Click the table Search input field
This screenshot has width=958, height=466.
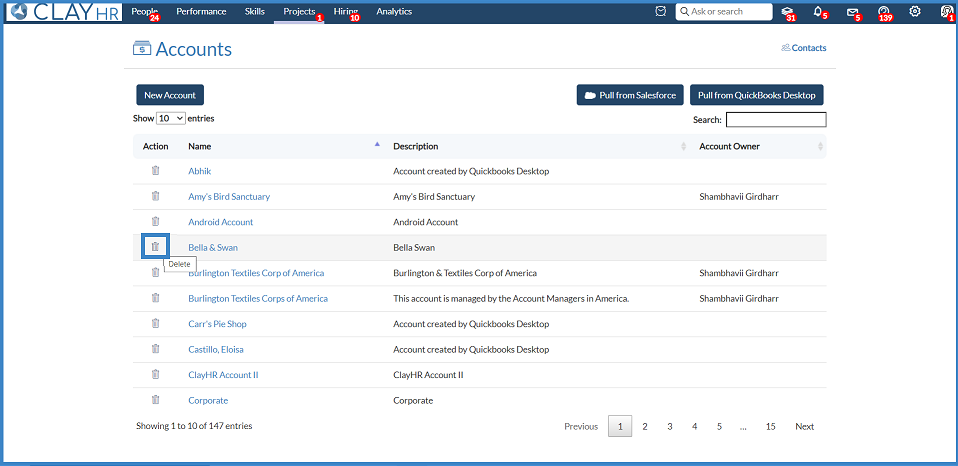(776, 120)
